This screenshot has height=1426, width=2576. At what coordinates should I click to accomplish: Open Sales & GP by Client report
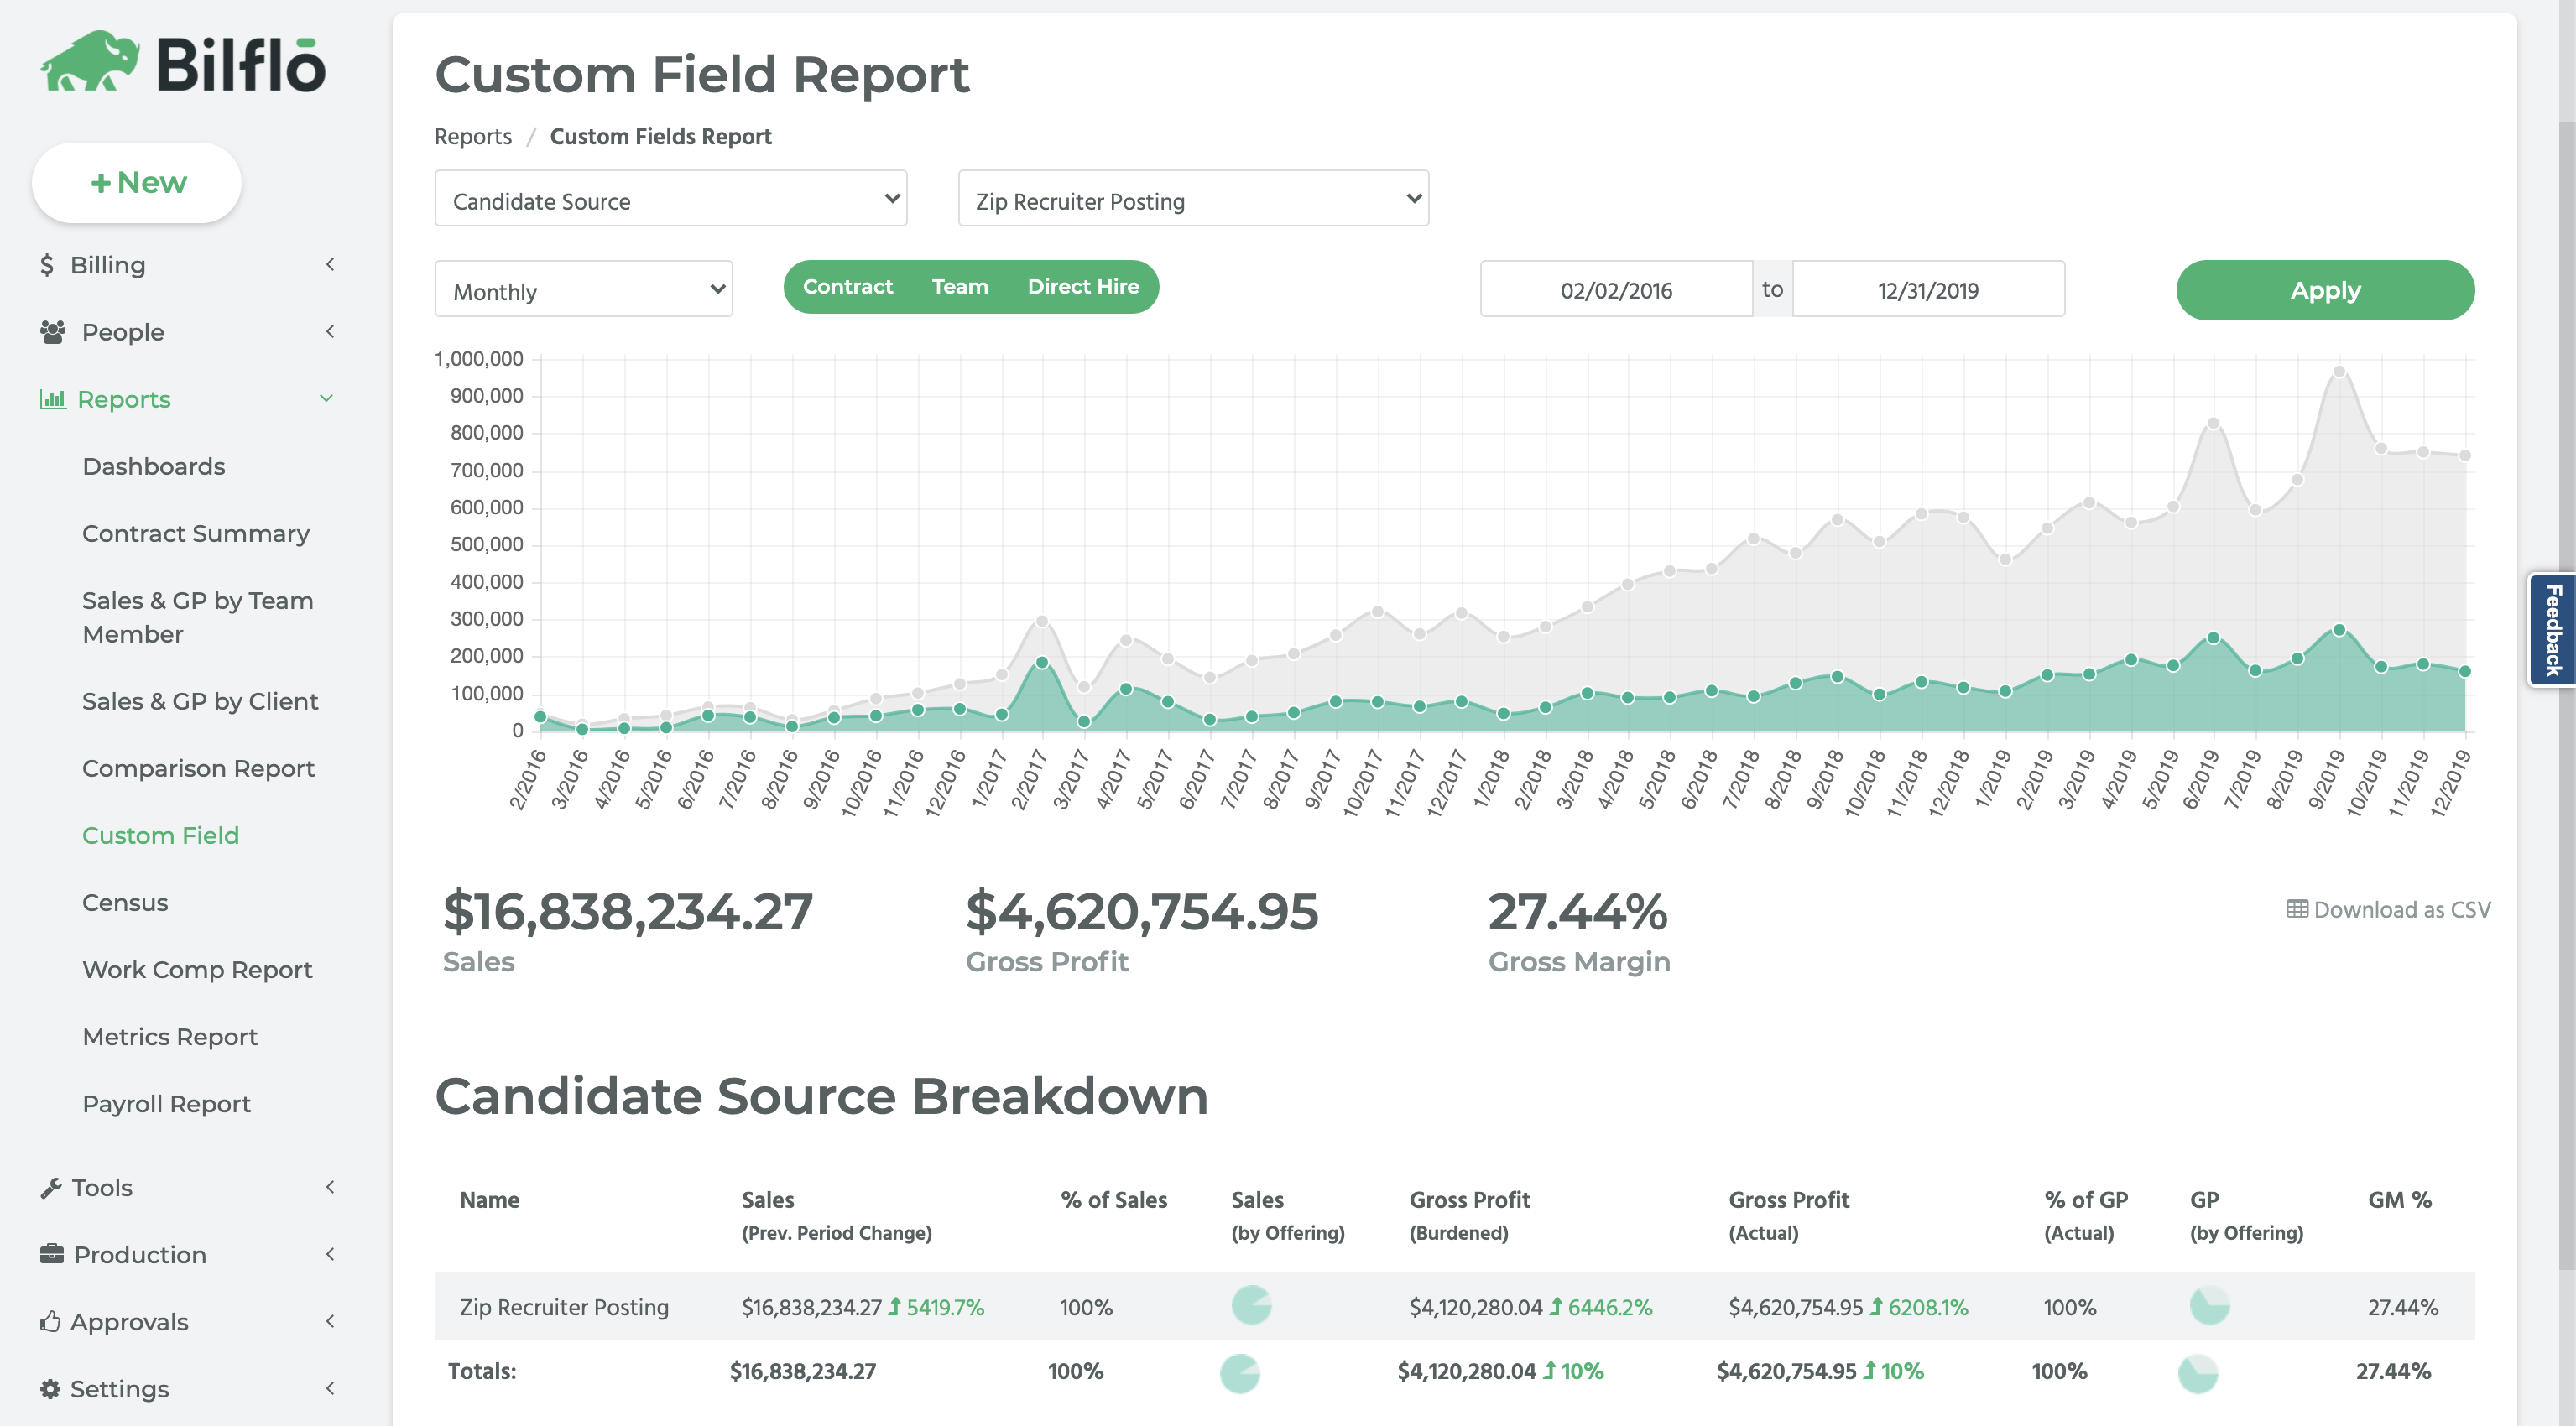(200, 701)
